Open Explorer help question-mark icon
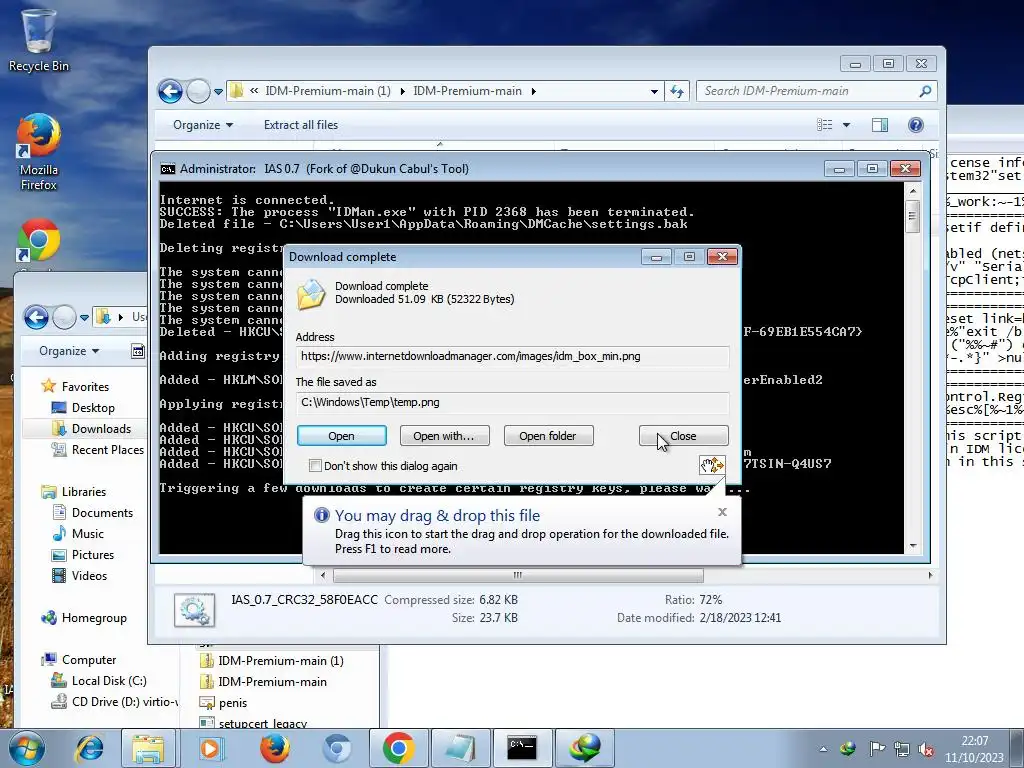The image size is (1024, 768). [x=916, y=125]
